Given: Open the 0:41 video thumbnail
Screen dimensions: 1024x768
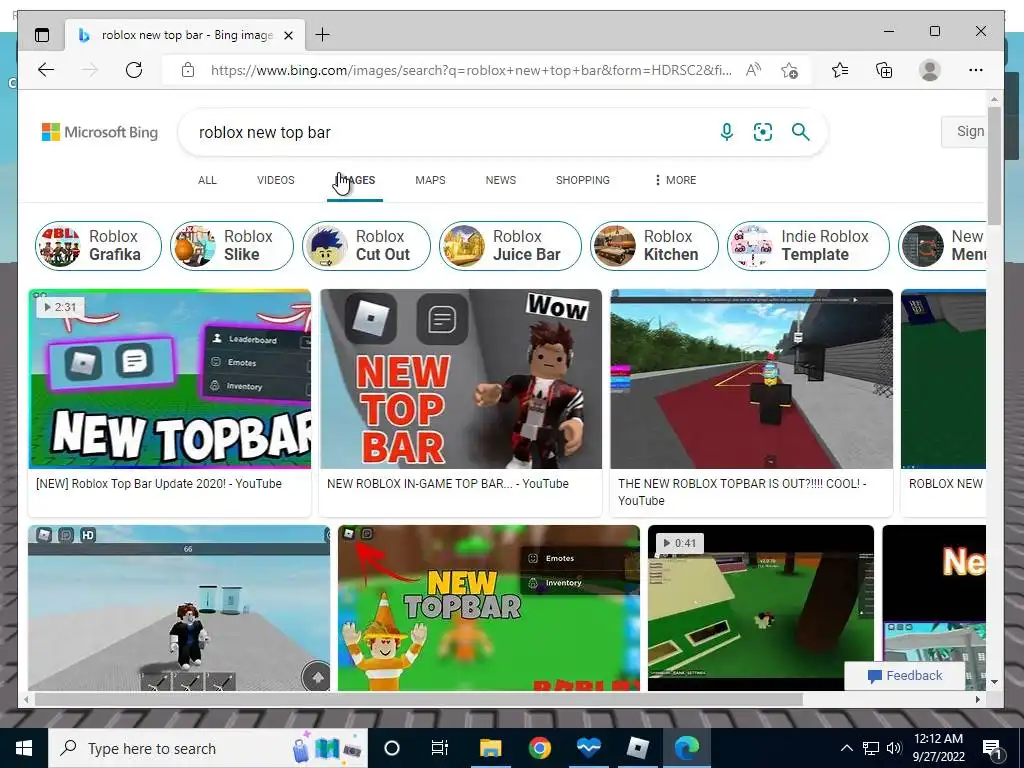Looking at the screenshot, I should click(x=761, y=607).
